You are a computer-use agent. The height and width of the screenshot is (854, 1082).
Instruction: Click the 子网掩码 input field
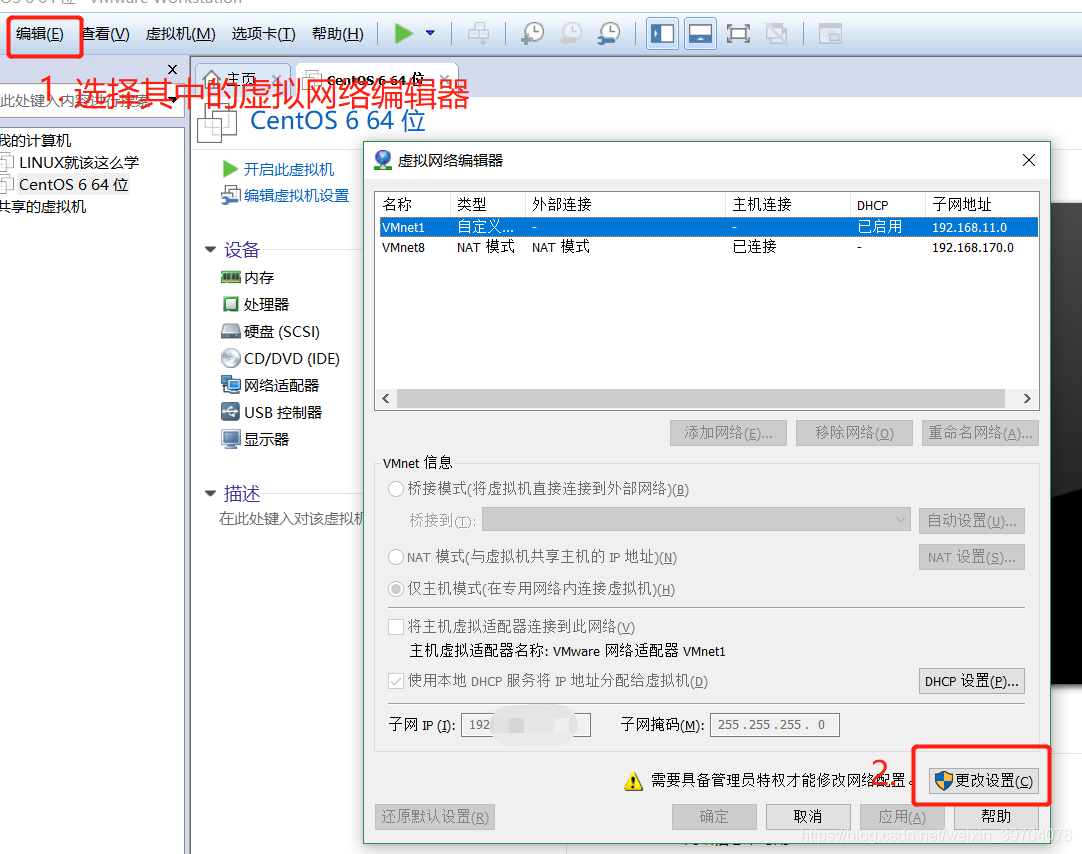coord(774,725)
